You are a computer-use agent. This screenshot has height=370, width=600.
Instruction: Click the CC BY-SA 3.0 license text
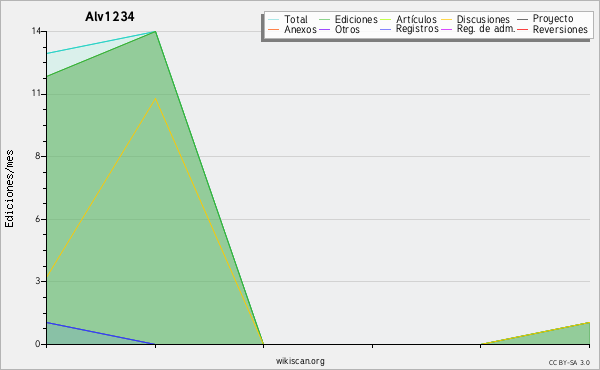[x=569, y=363]
